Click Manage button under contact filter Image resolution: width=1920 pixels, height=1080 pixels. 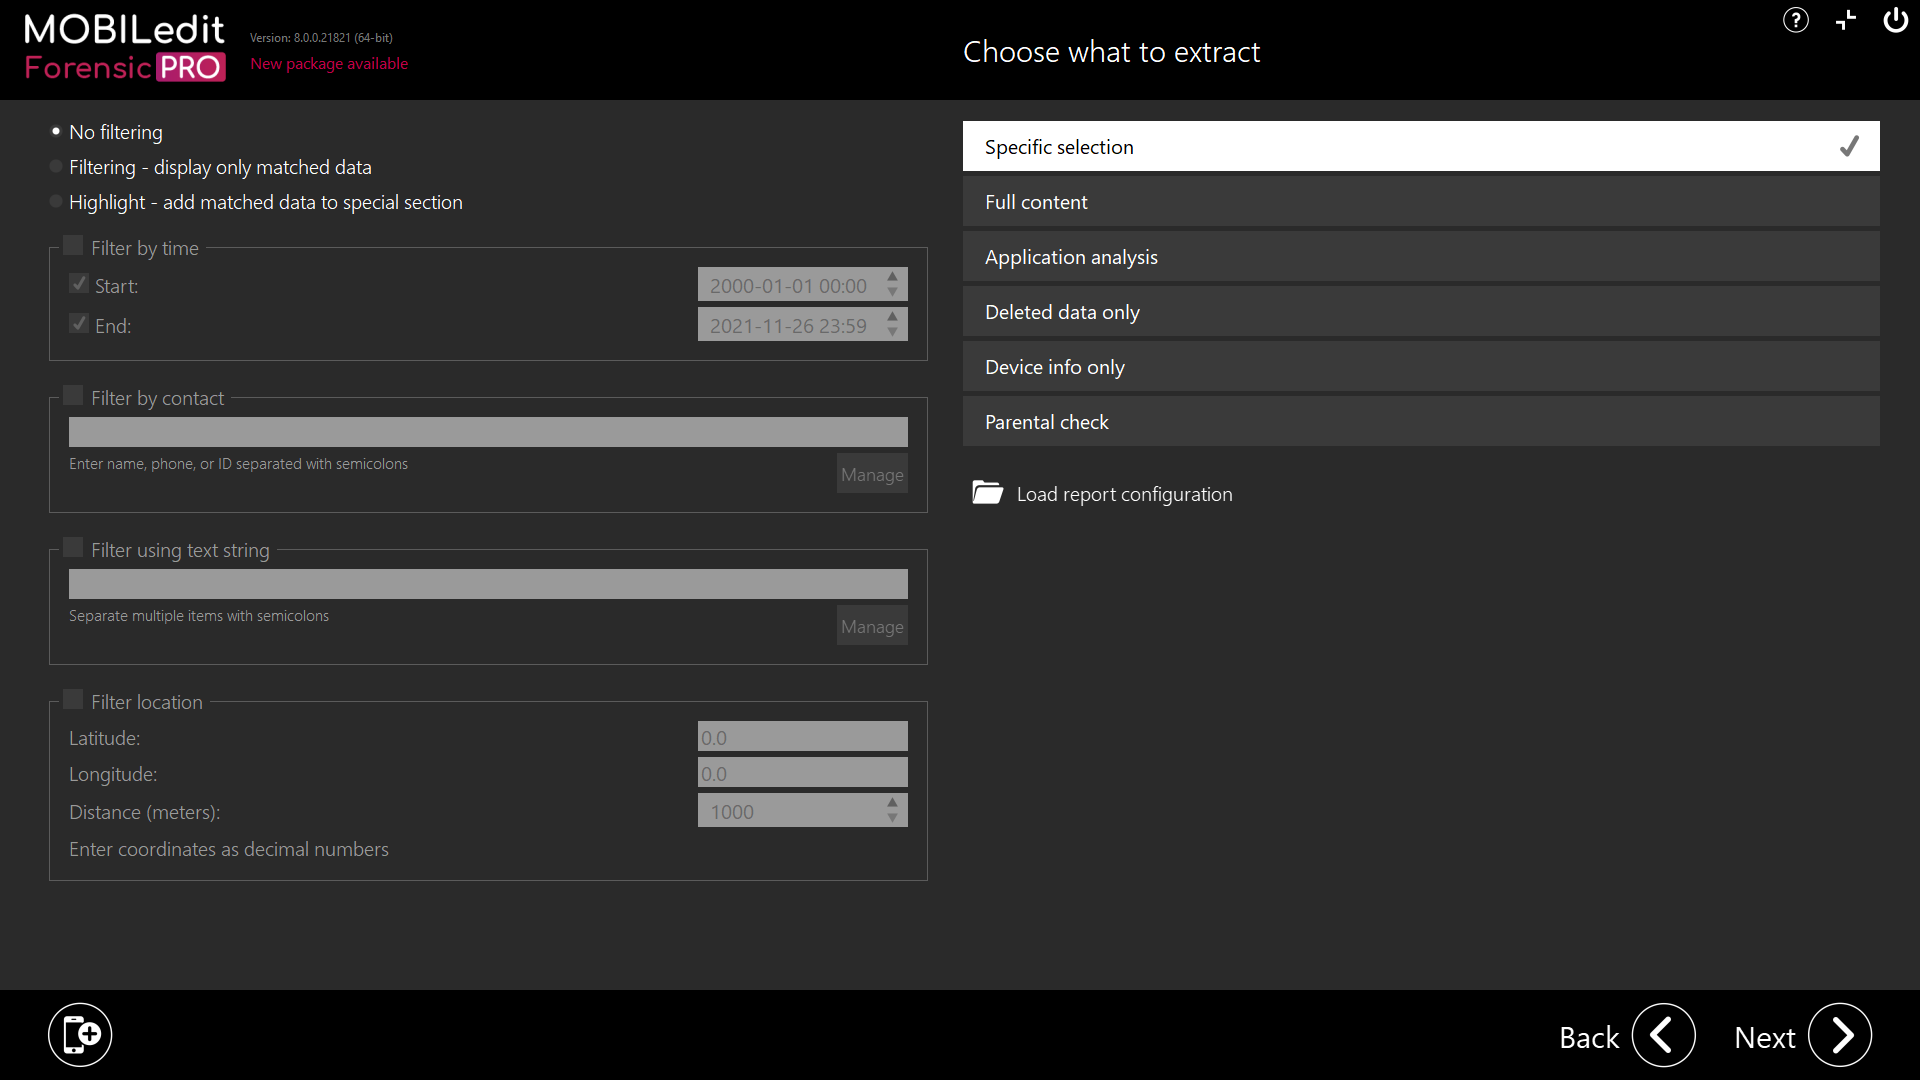pos(872,474)
